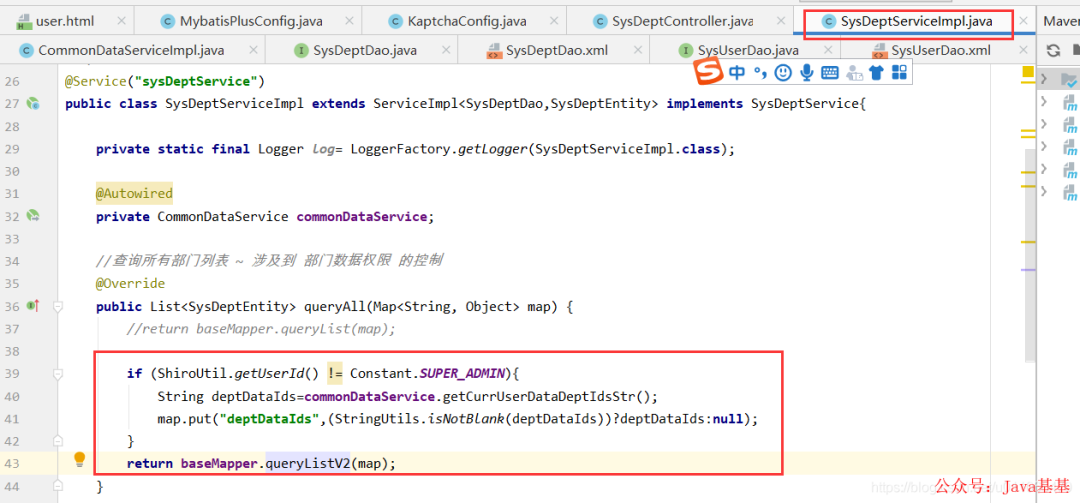The width and height of the screenshot is (1080, 503).
Task: Open the Maven tool window tab
Action: pos(1061,21)
